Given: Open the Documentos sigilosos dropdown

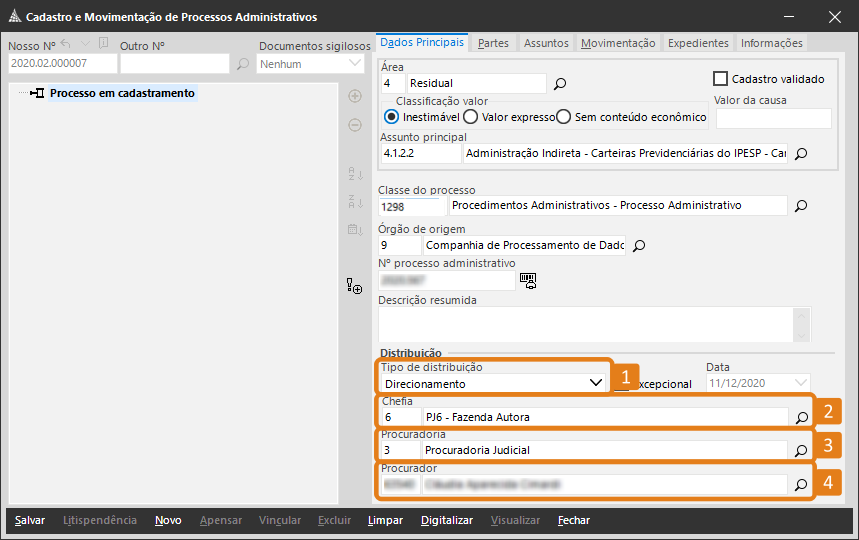Looking at the screenshot, I should [x=355, y=64].
